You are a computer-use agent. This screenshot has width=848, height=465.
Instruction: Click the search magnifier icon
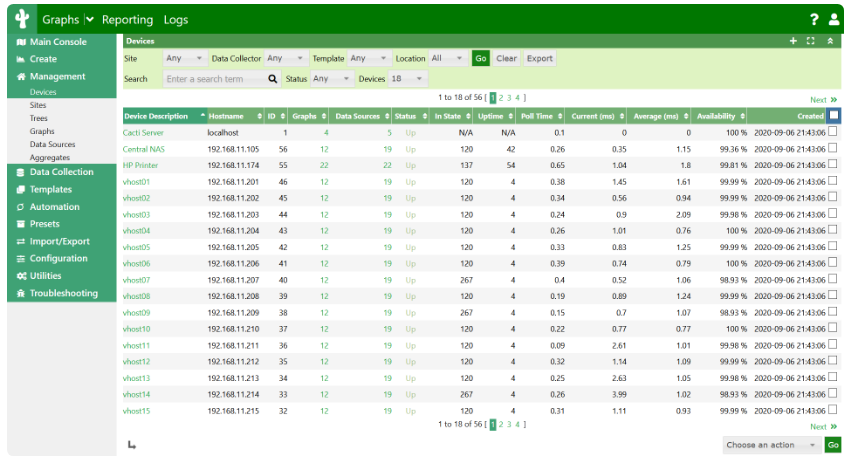pyautogui.click(x=273, y=79)
